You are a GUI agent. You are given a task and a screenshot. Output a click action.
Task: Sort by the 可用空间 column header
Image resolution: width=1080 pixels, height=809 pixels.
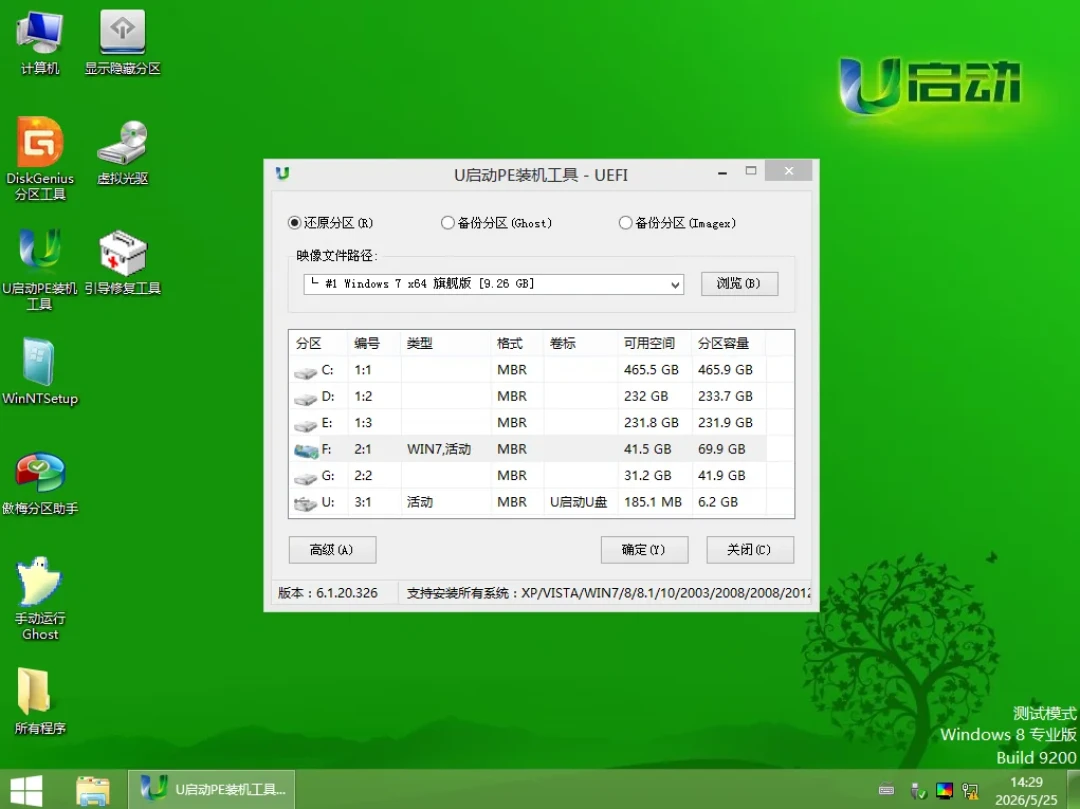[654, 343]
